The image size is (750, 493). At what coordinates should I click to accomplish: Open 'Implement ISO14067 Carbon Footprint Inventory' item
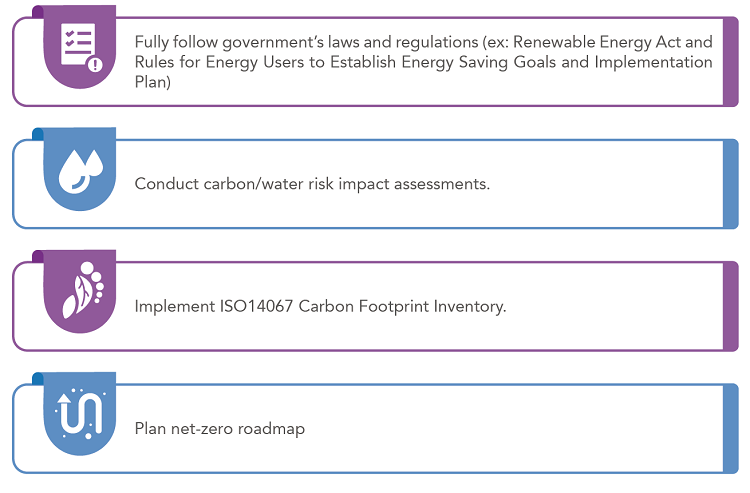tap(320, 306)
